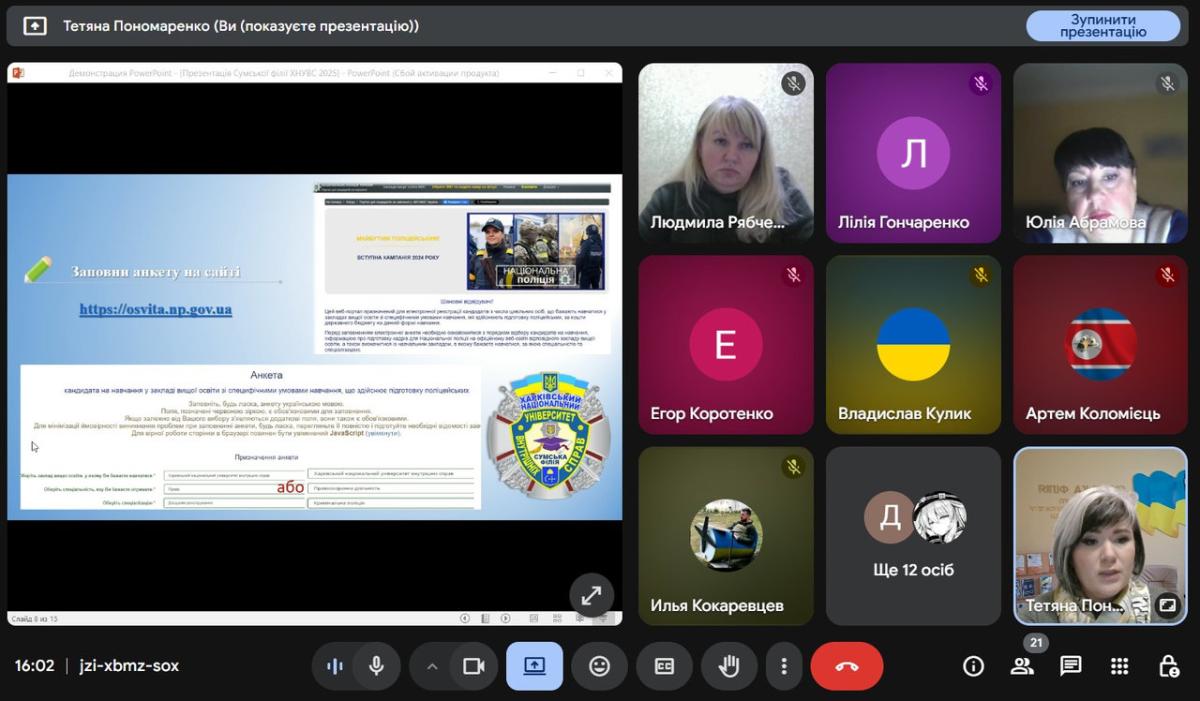Open the emoji reactions button
Image resolution: width=1200 pixels, height=701 pixels.
point(599,666)
